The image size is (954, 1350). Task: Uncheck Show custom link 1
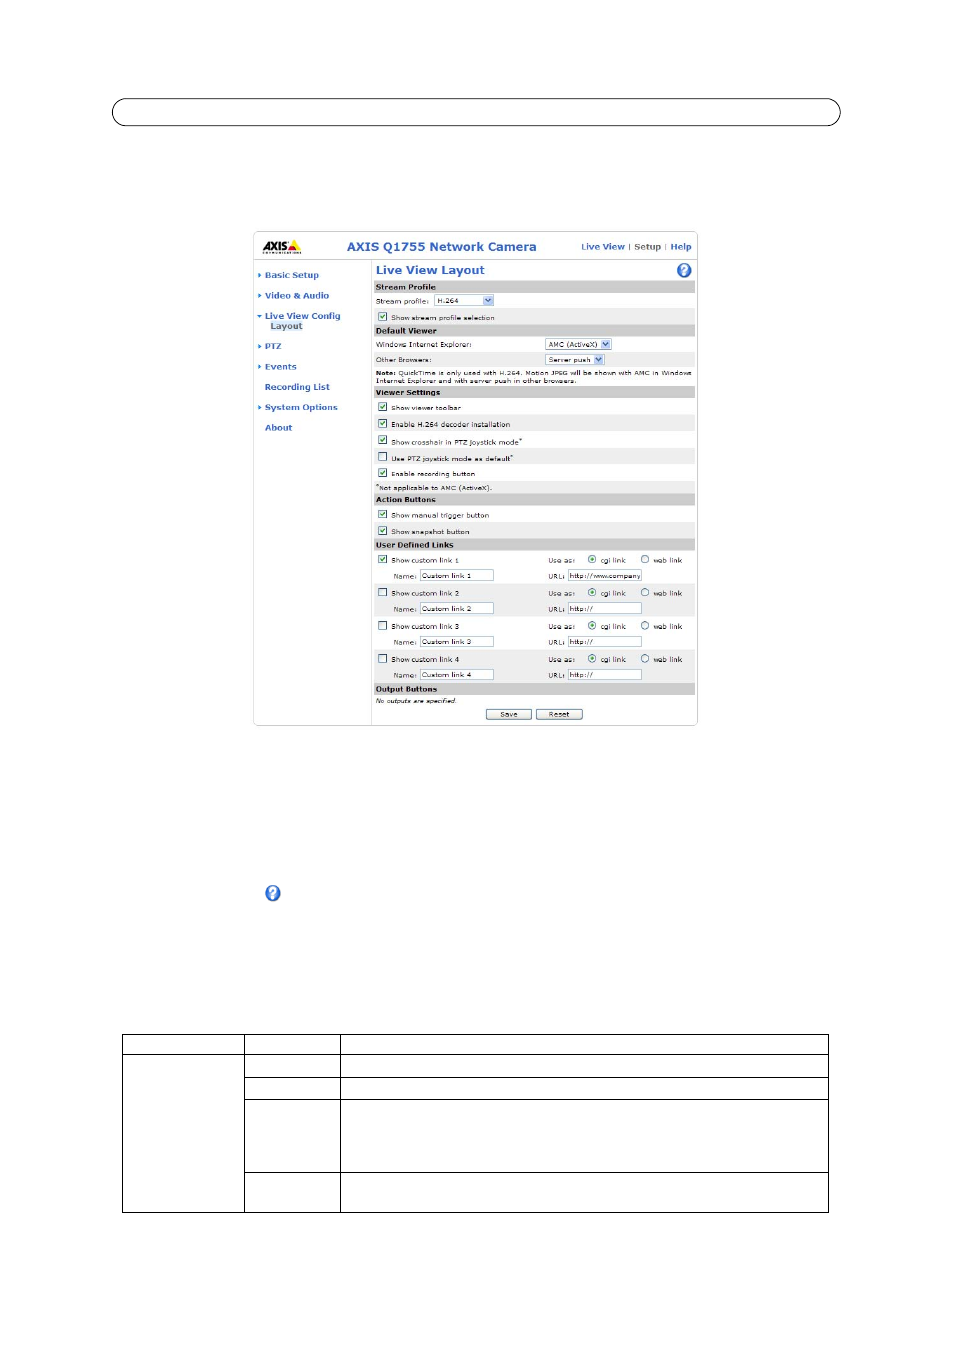coord(382,559)
